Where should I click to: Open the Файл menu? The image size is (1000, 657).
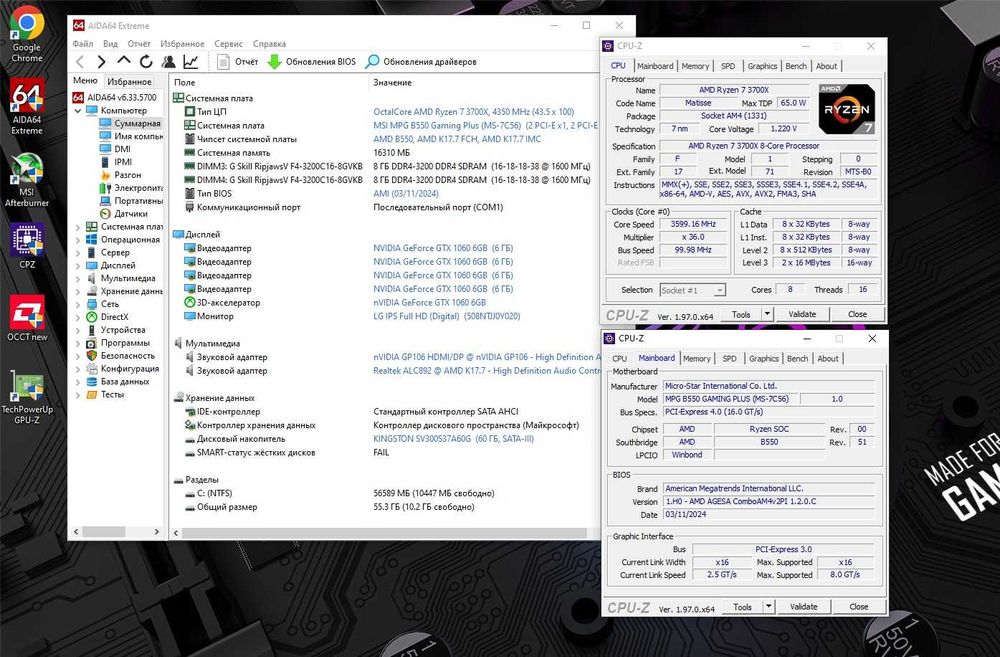[83, 43]
